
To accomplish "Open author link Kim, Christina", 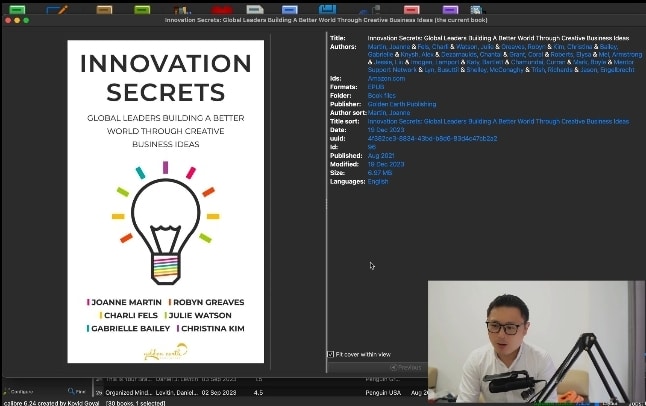I will pyautogui.click(x=573, y=47).
